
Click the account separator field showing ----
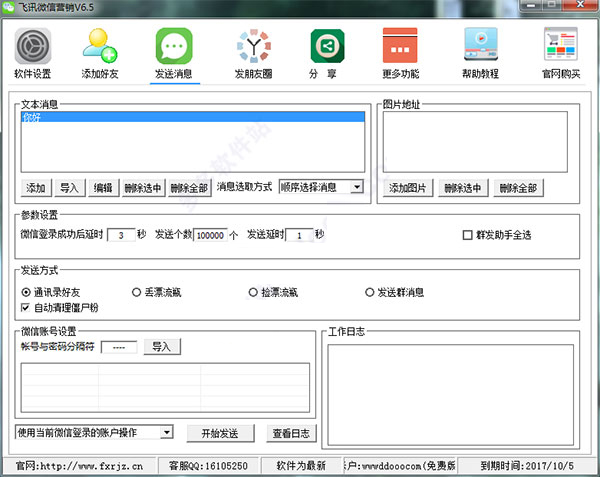point(119,347)
